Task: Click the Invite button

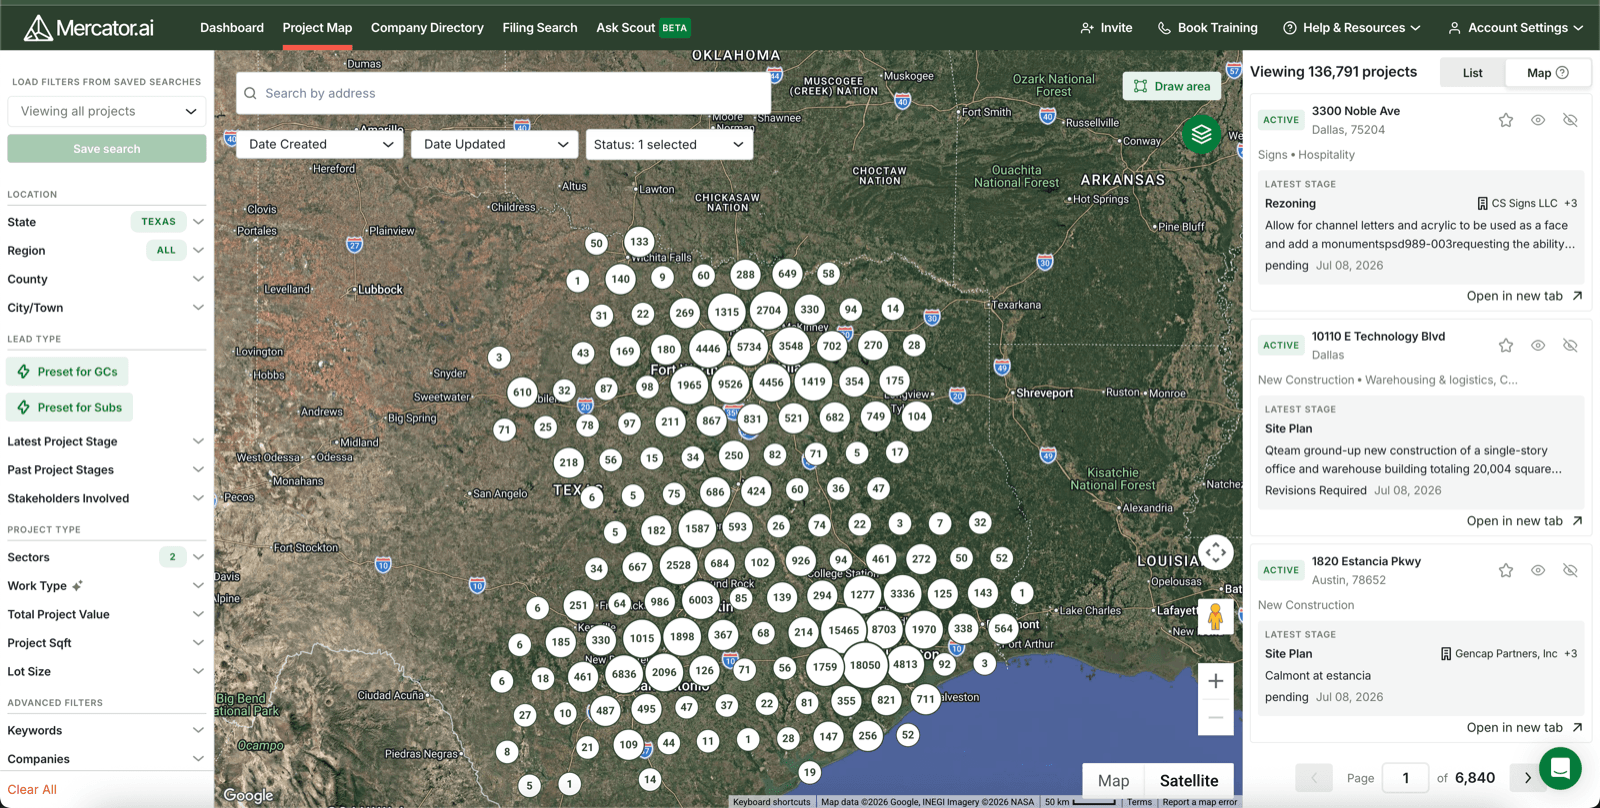Action: click(1106, 28)
